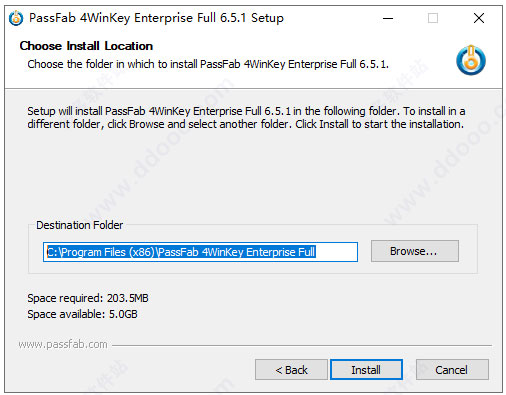Image resolution: width=506 pixels, height=395 pixels.
Task: Click the 'different folder, click Browse' instruction line
Action: 246,124
